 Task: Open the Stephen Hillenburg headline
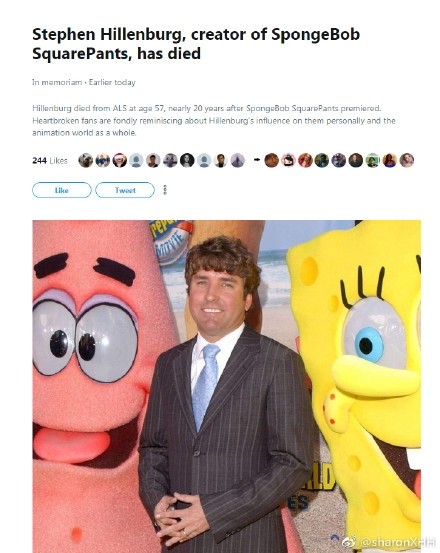[x=196, y=44]
